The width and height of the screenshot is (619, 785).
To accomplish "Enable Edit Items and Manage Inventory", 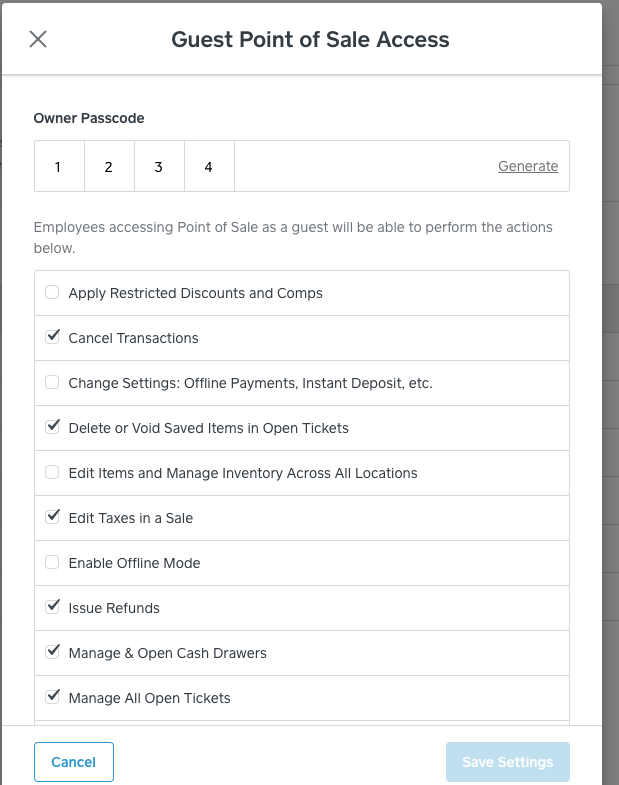I will [52, 472].
